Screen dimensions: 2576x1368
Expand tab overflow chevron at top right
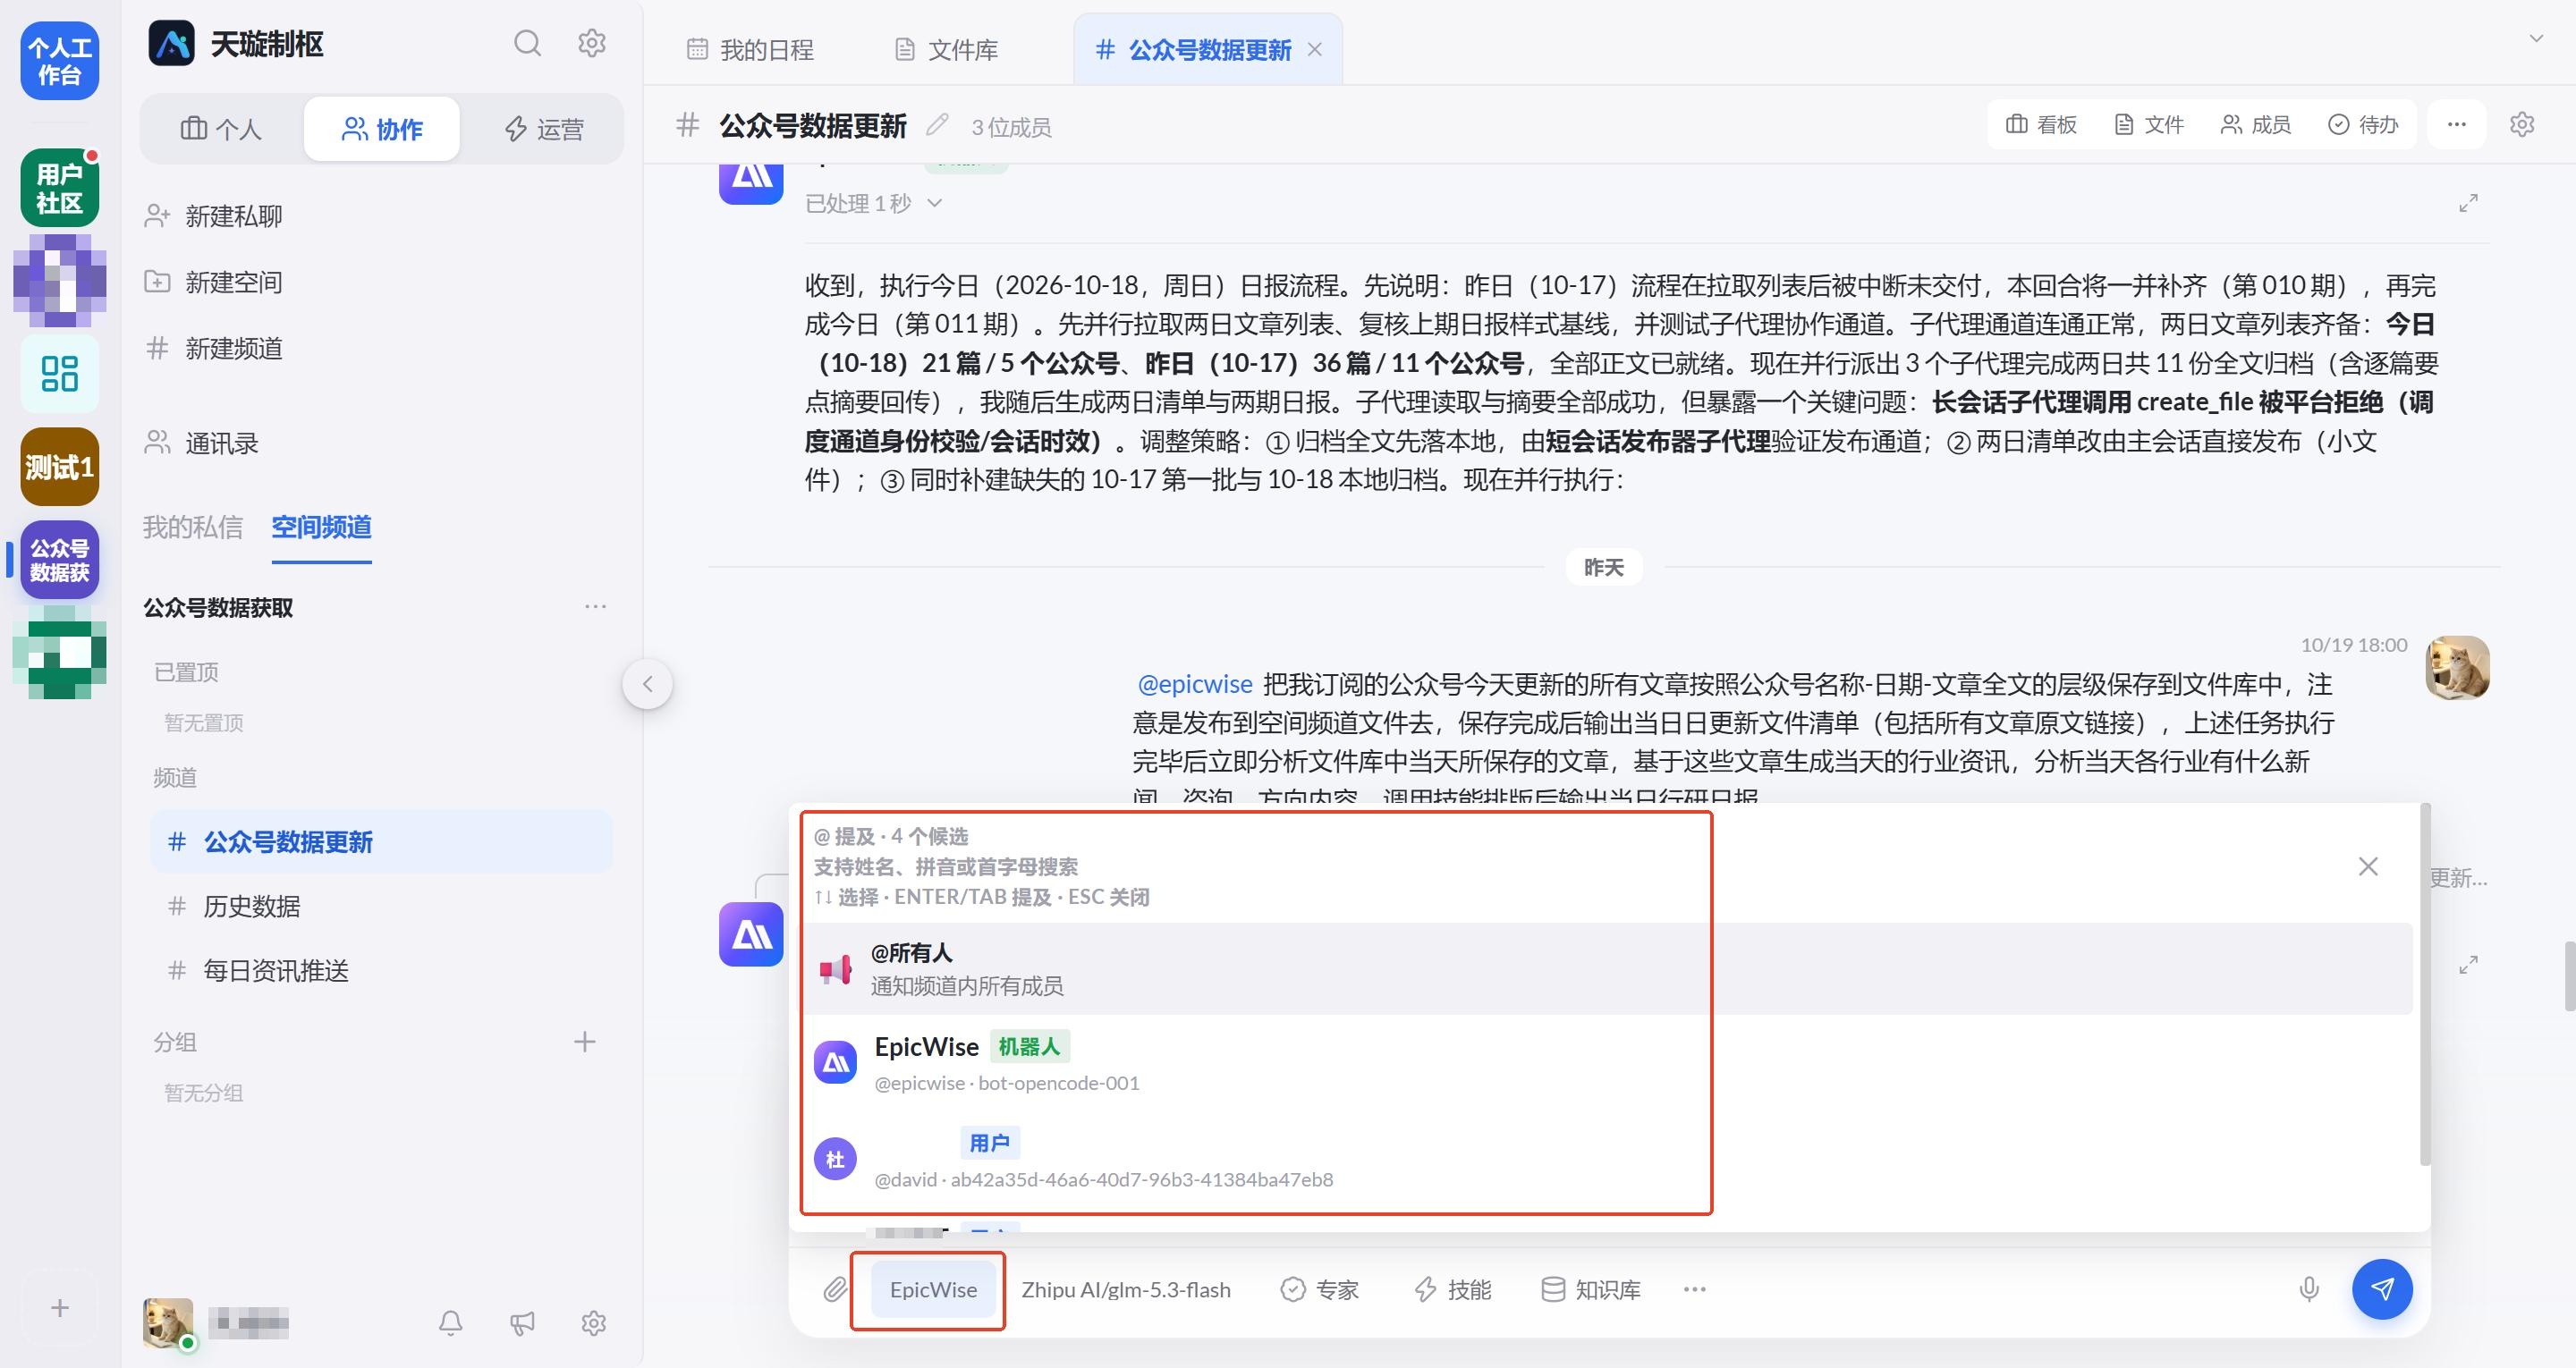pos(2536,38)
